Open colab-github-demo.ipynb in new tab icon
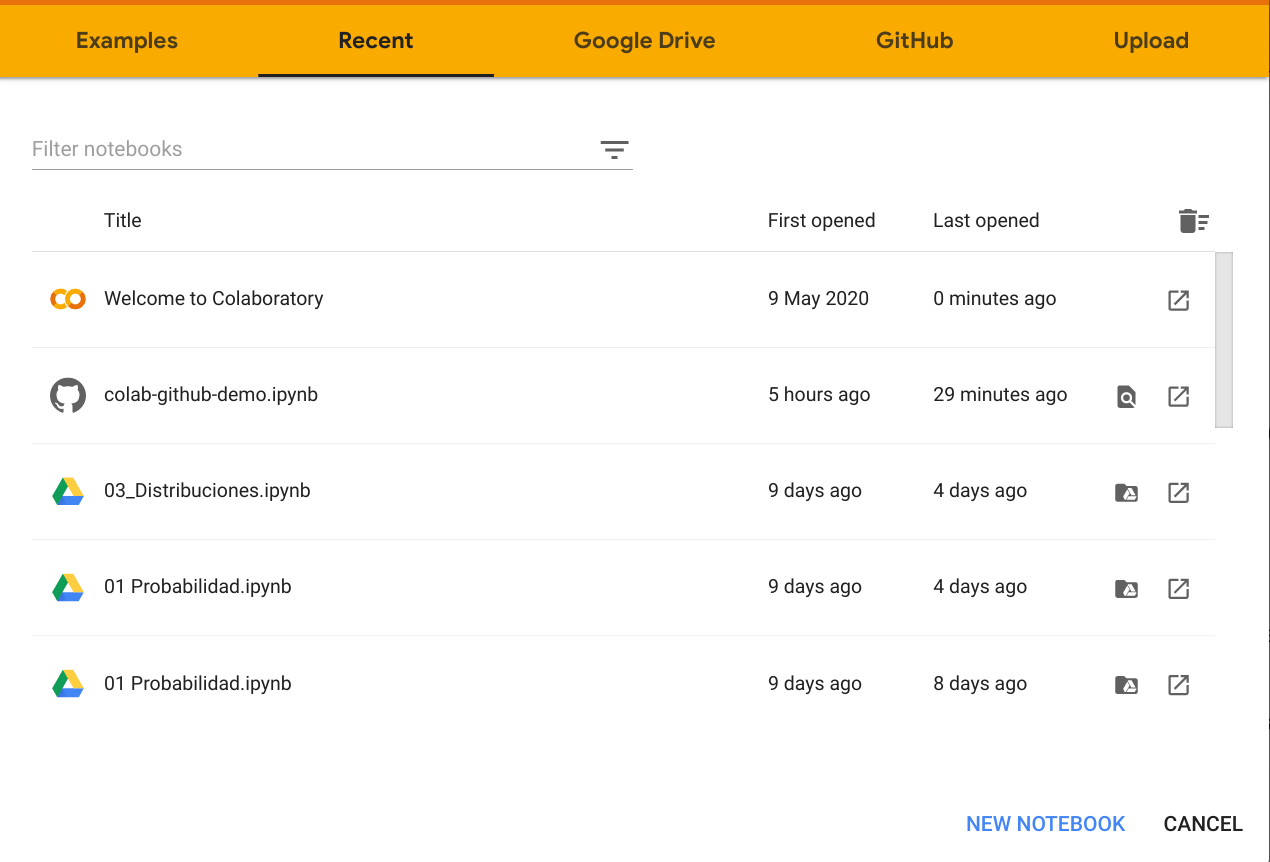Viewport: 1270px width, 862px height. click(x=1178, y=396)
